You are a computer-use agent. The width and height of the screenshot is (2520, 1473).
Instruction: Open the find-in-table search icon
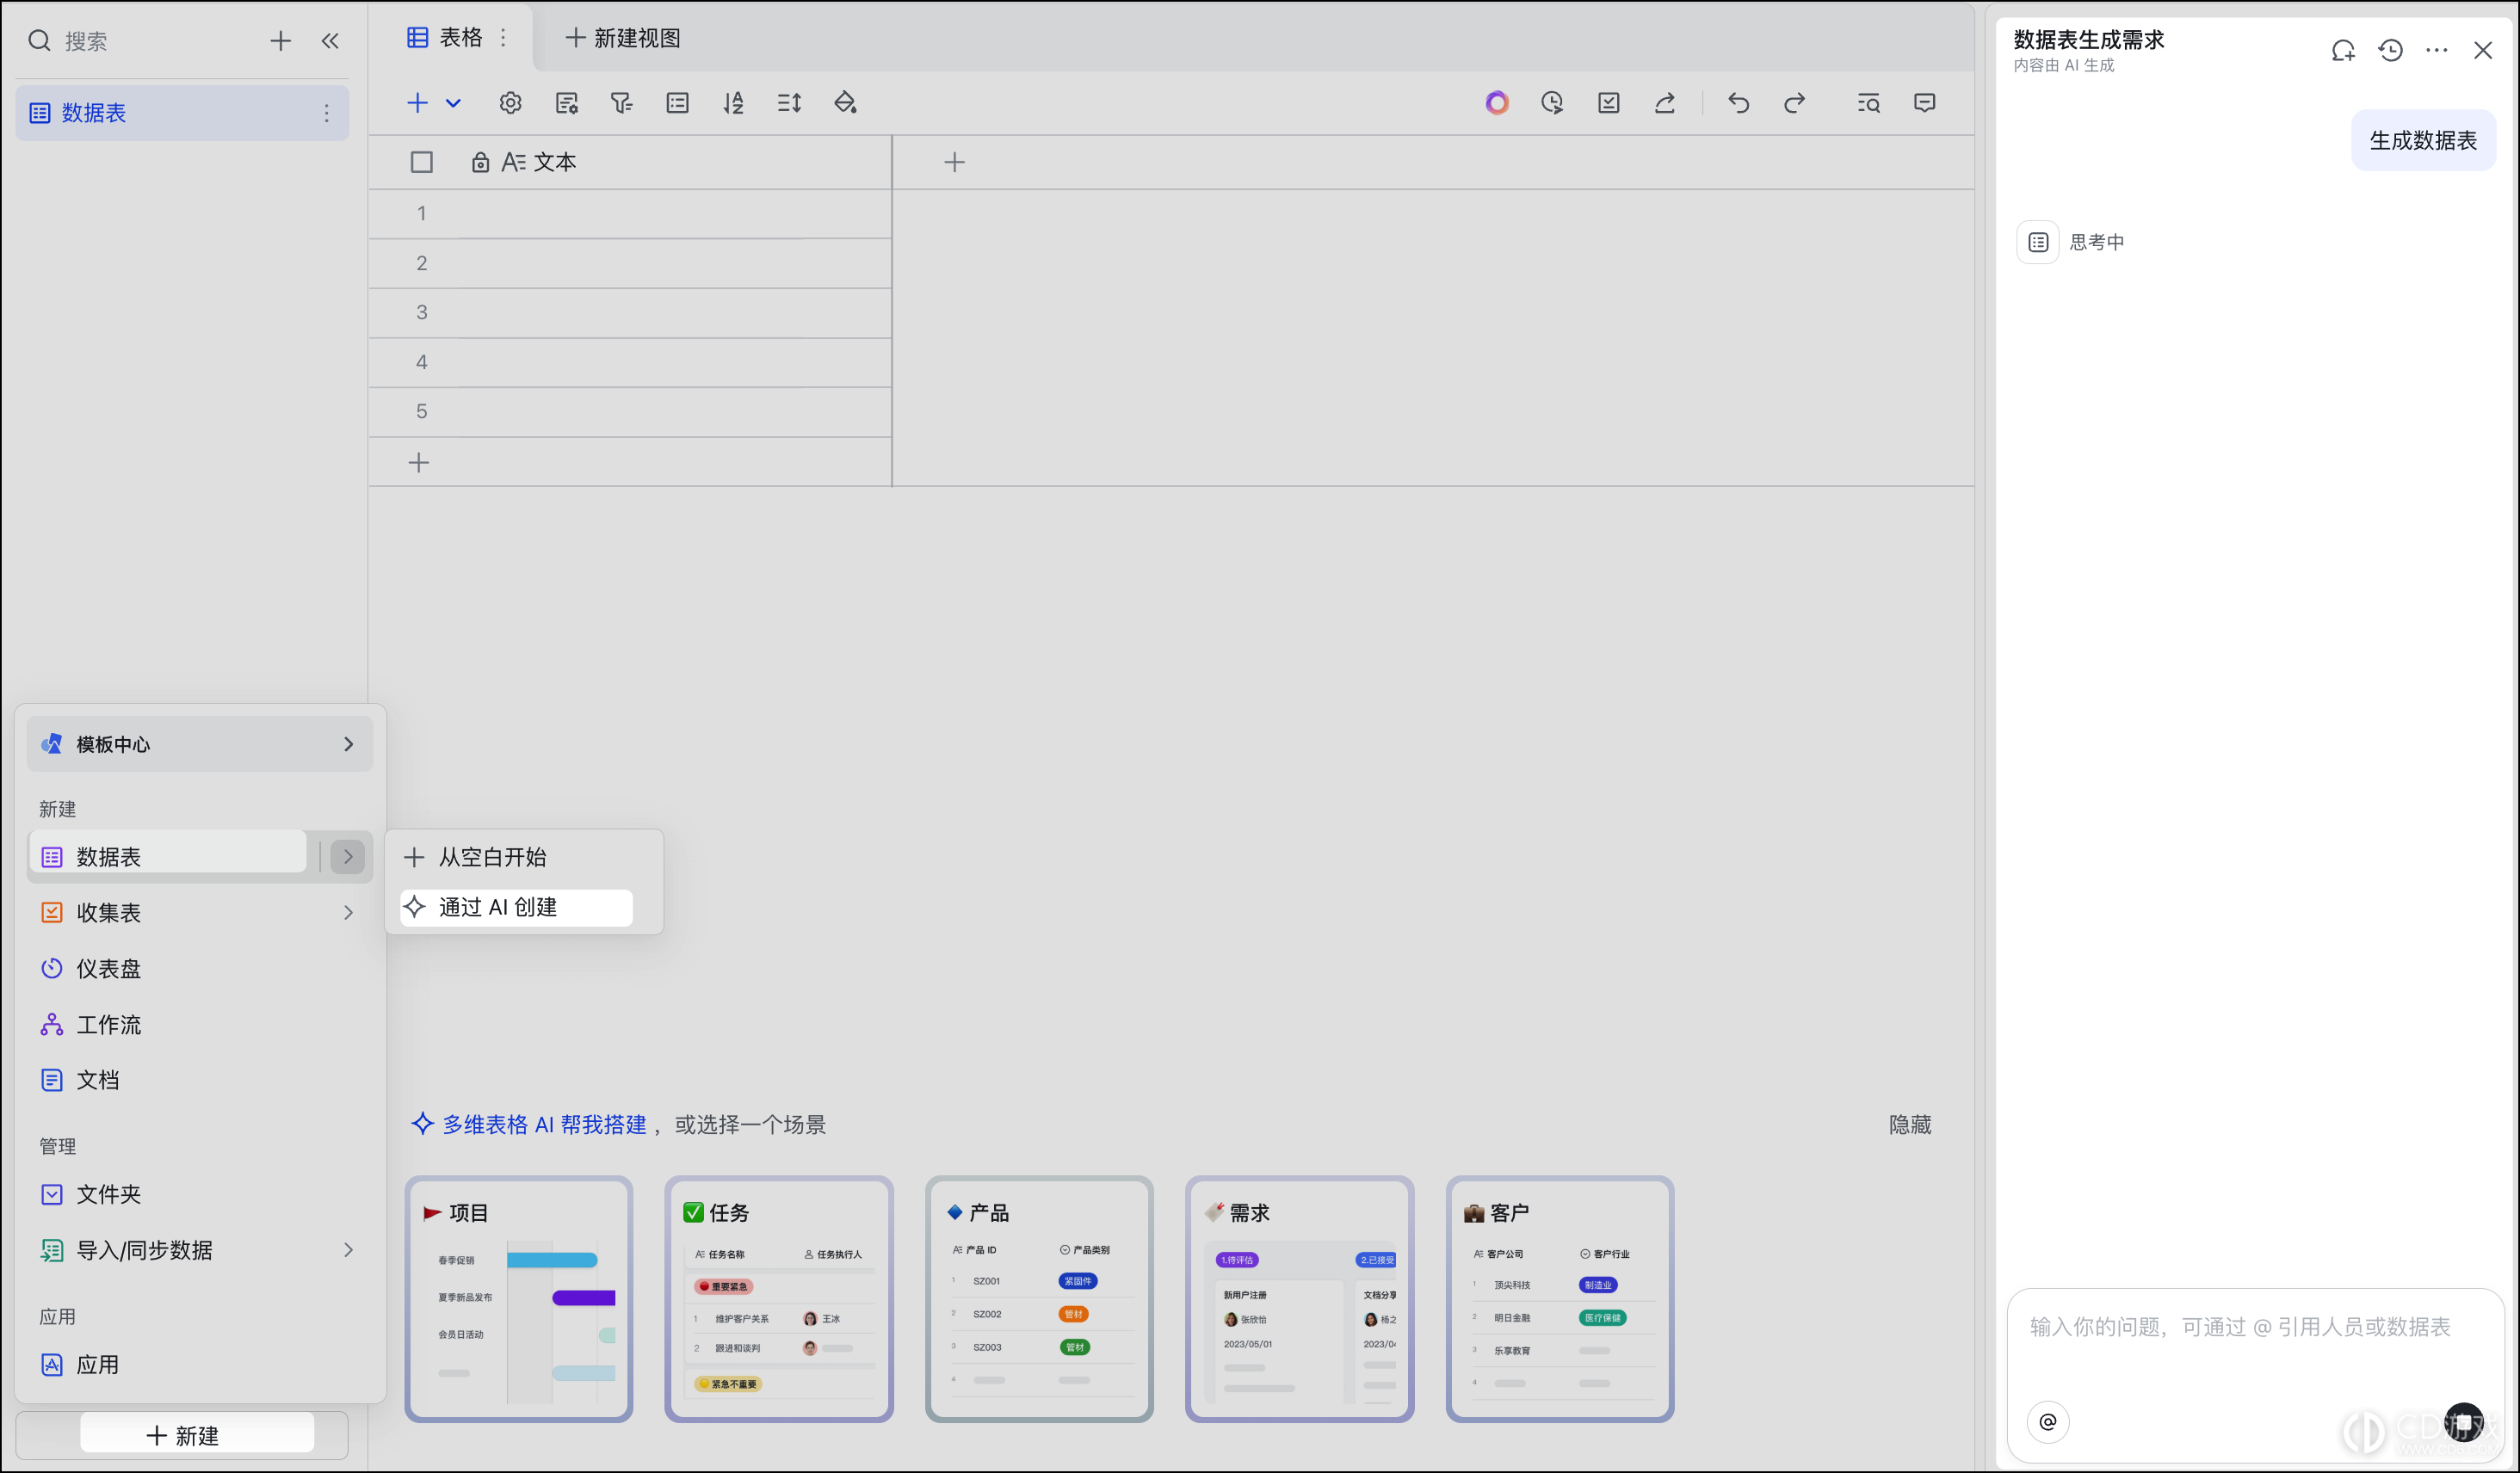(1868, 103)
